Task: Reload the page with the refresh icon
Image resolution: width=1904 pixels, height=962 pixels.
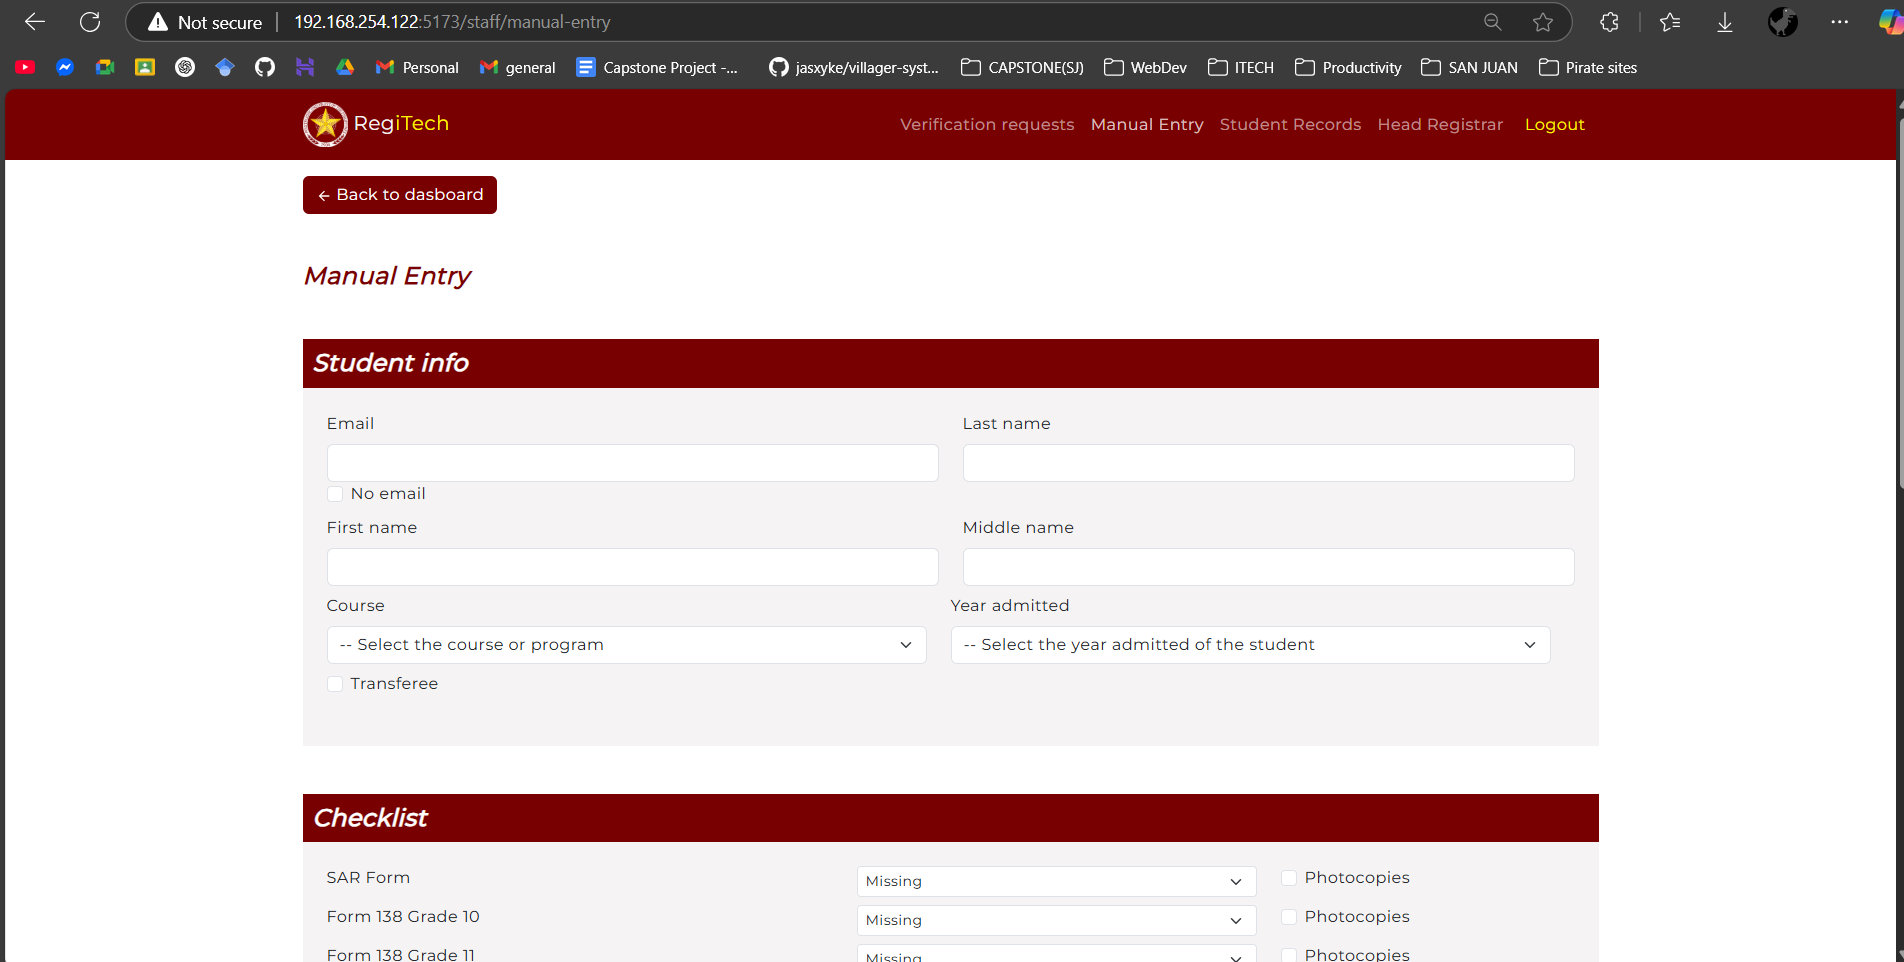Action: 90,22
